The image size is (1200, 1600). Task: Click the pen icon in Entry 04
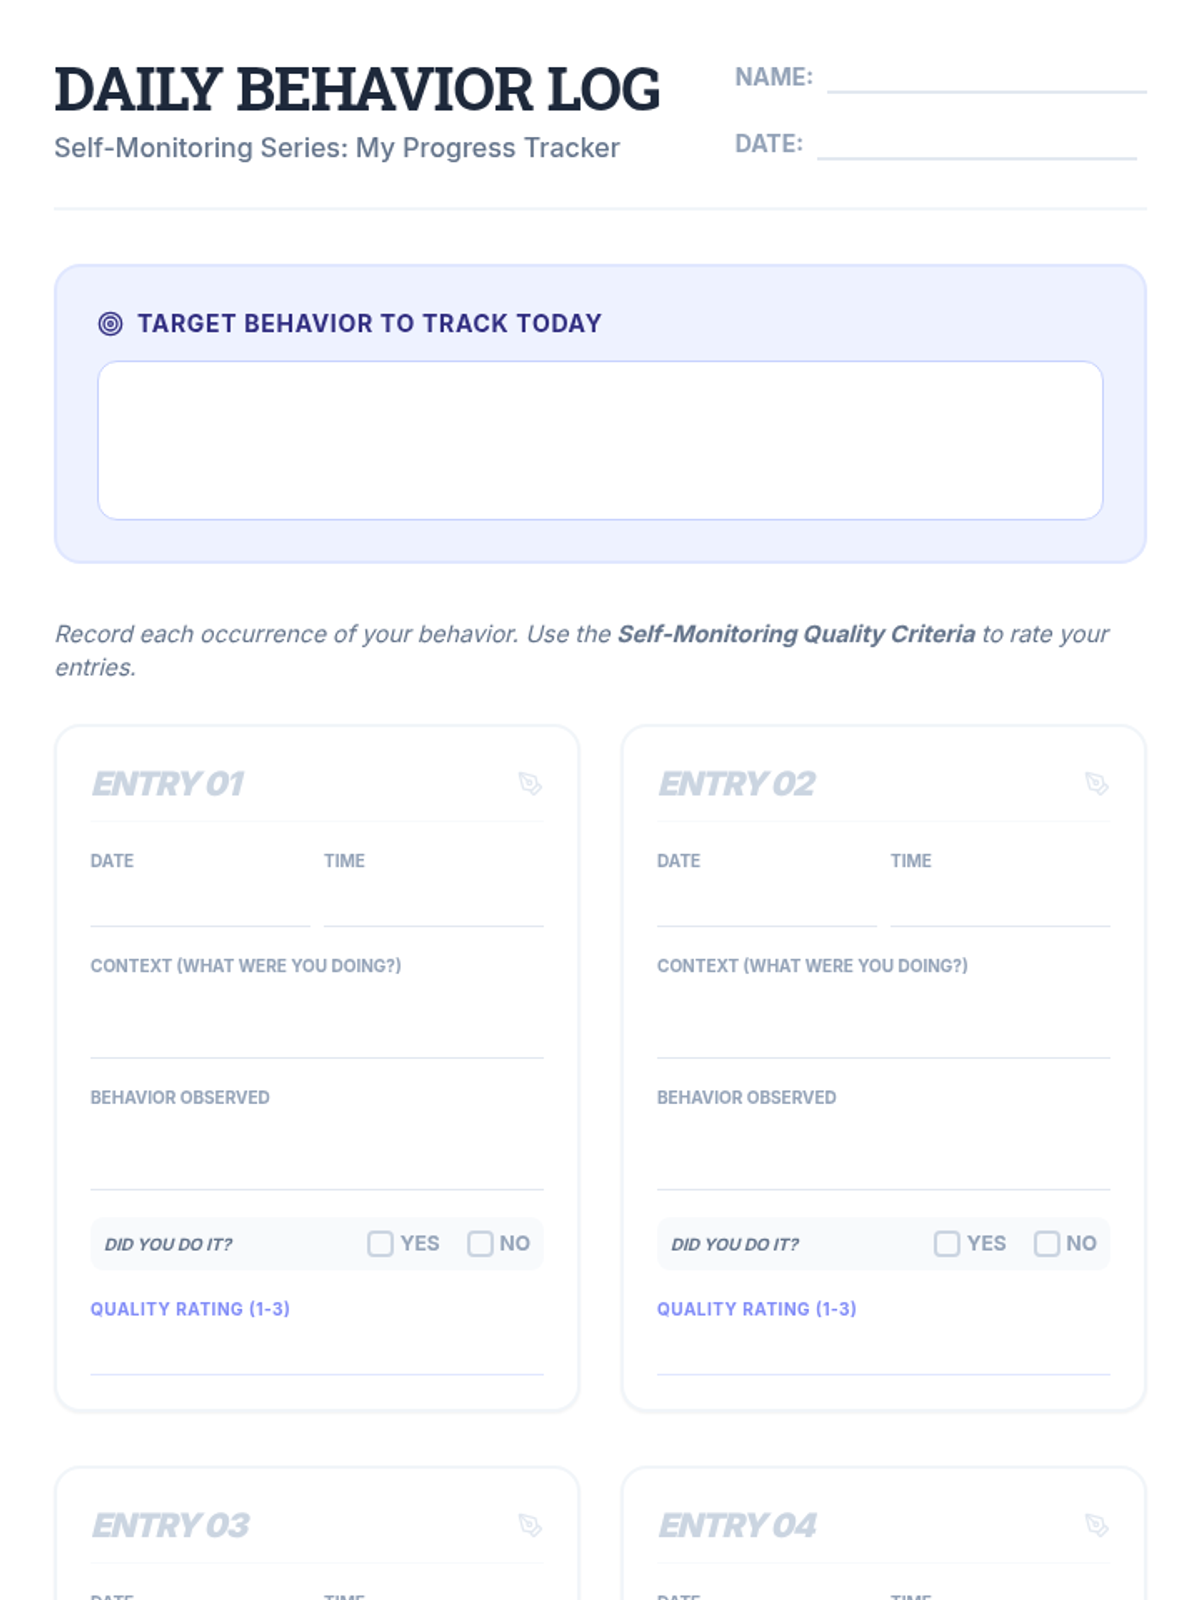(1096, 1525)
